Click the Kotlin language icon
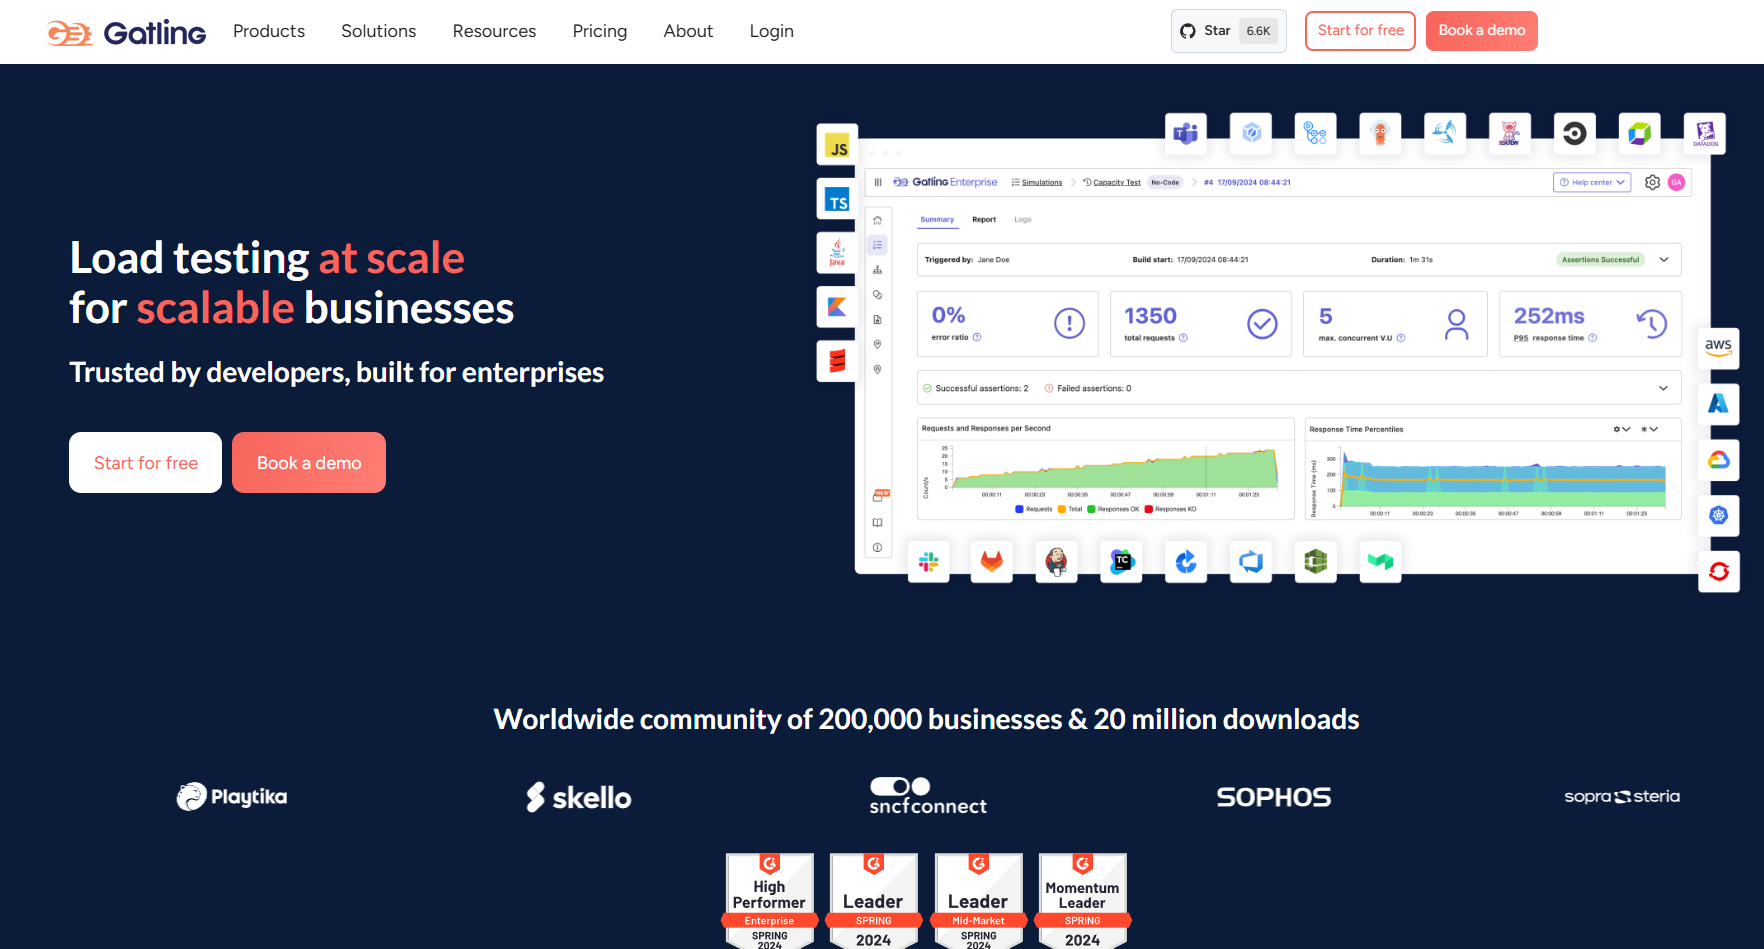 pyautogui.click(x=838, y=307)
